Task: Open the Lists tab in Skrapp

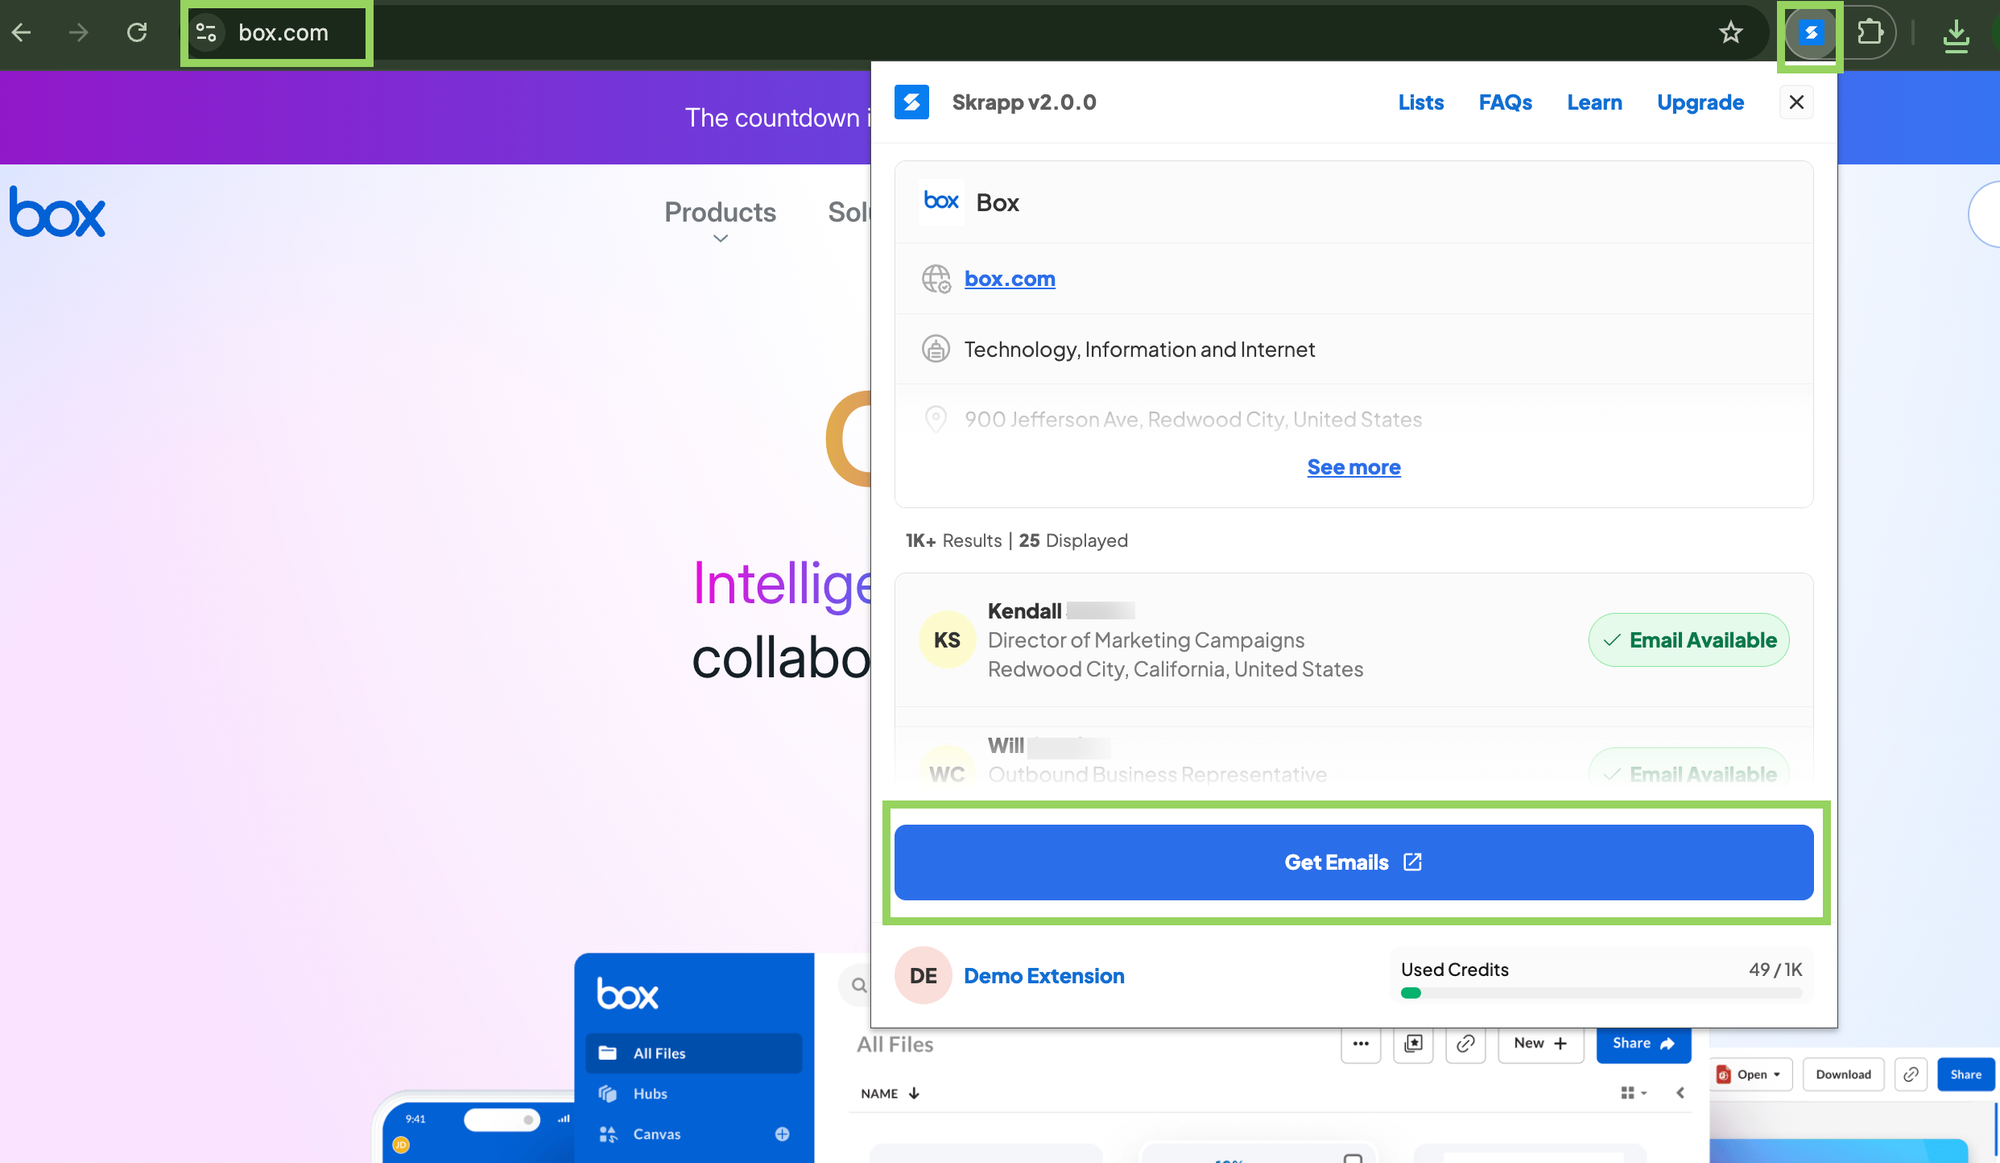Action: click(1421, 102)
